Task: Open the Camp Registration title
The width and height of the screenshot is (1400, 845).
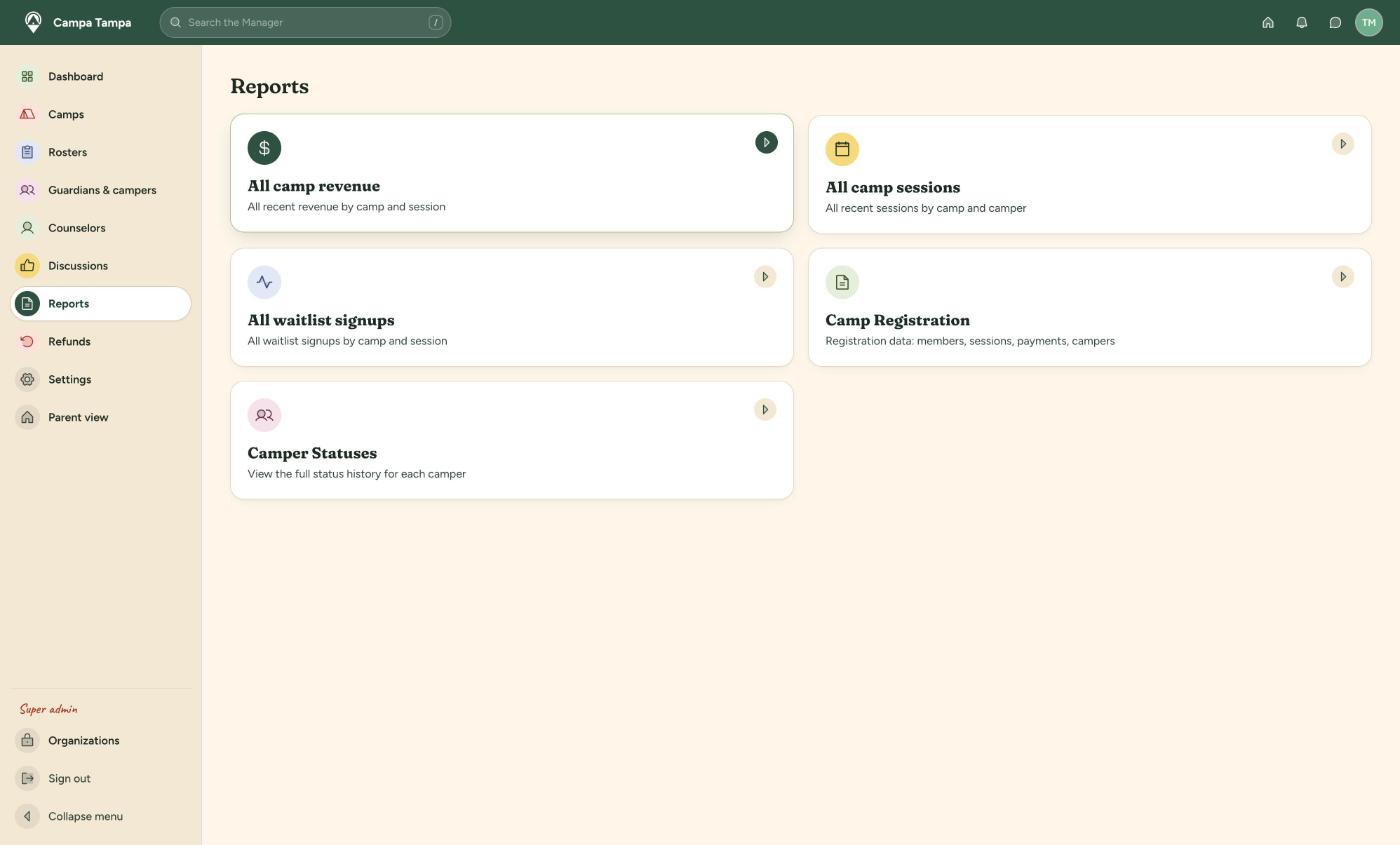Action: click(898, 320)
